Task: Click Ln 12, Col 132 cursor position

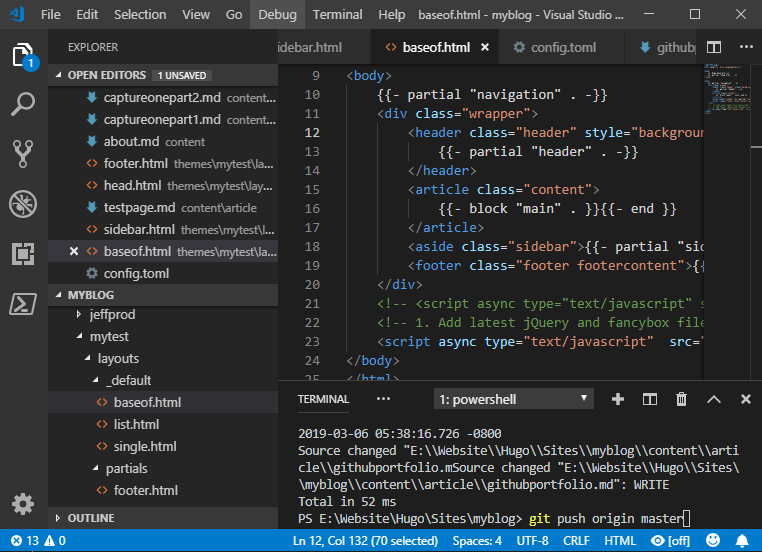Action: [365, 540]
